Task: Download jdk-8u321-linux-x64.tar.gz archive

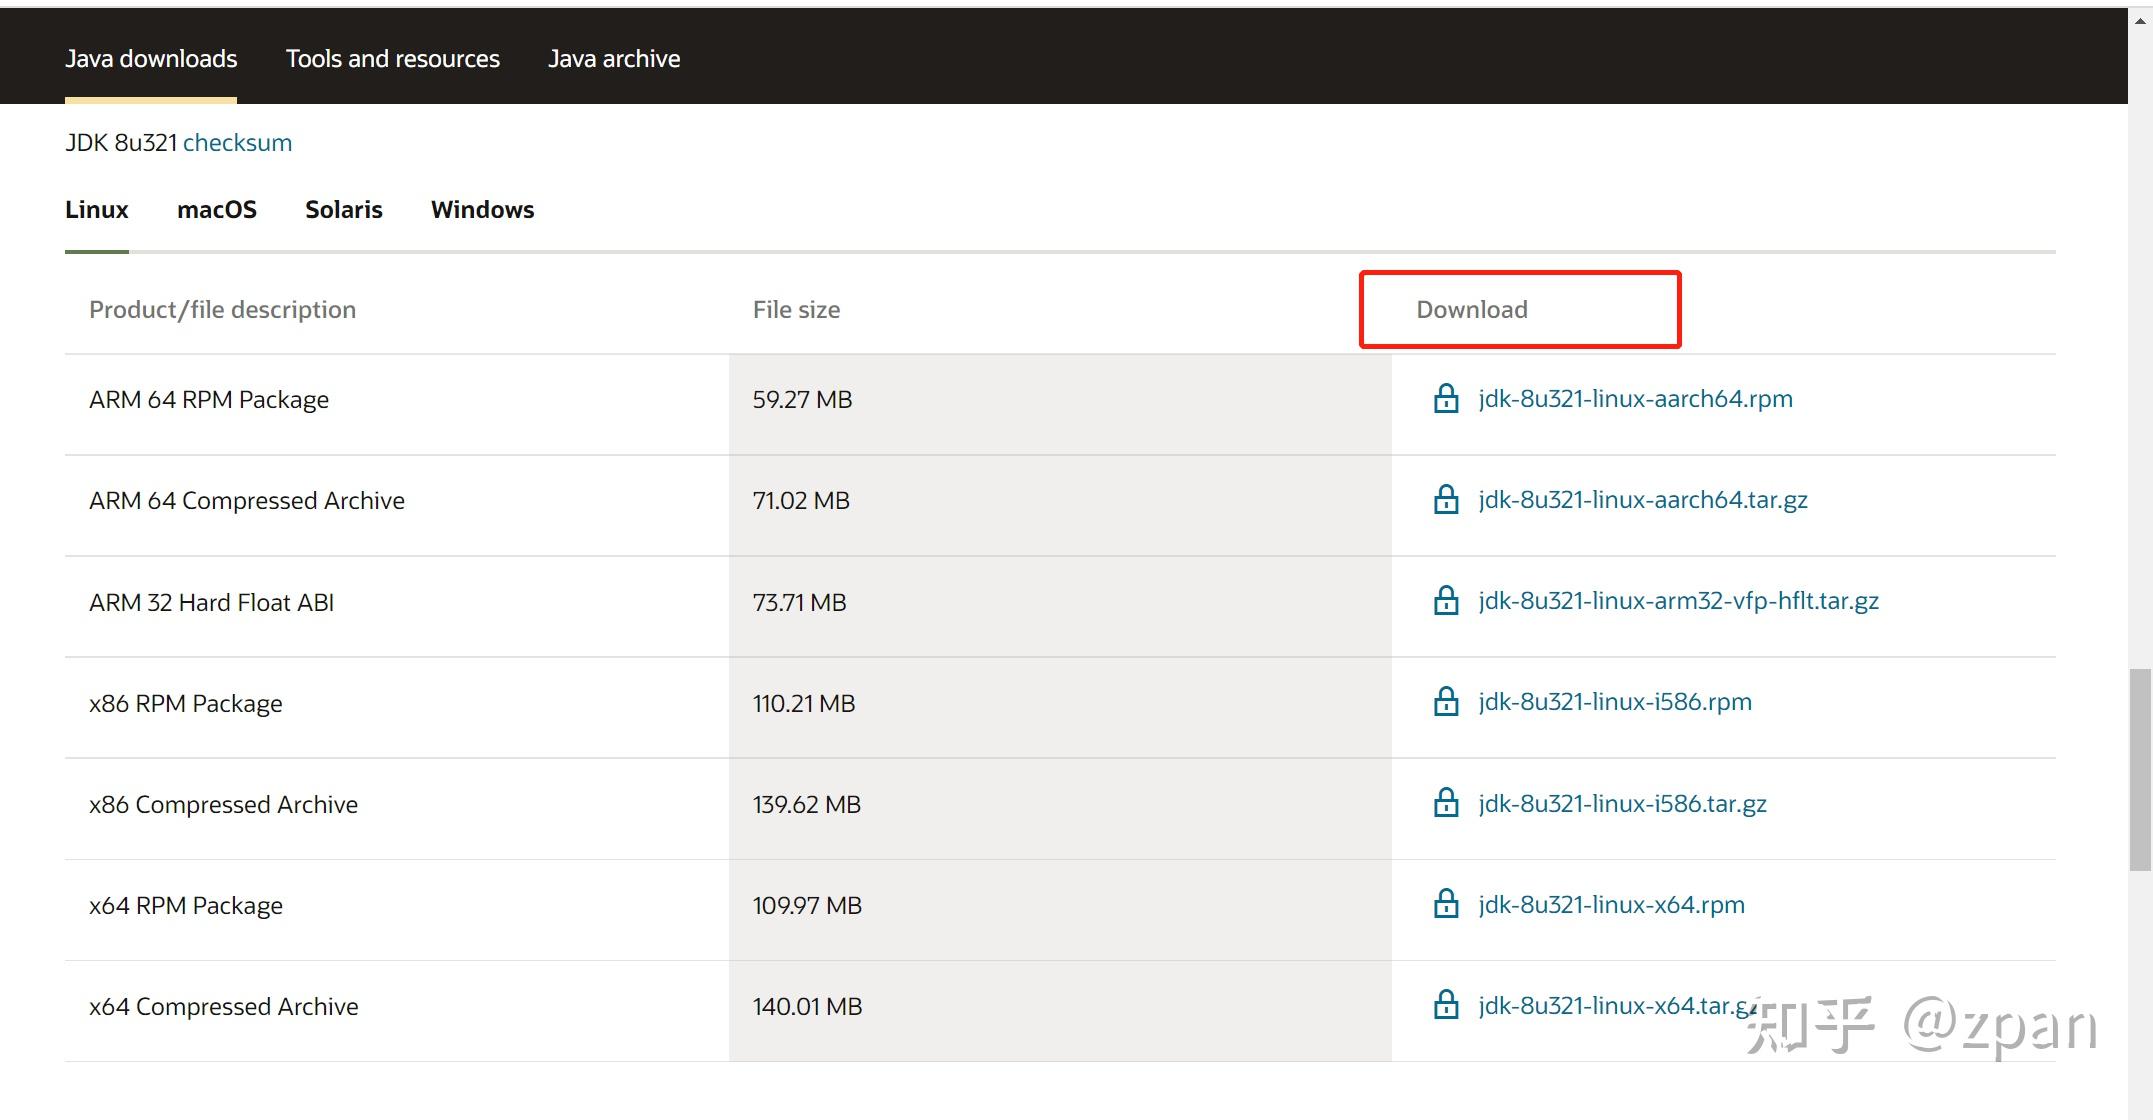Action: point(1617,1006)
